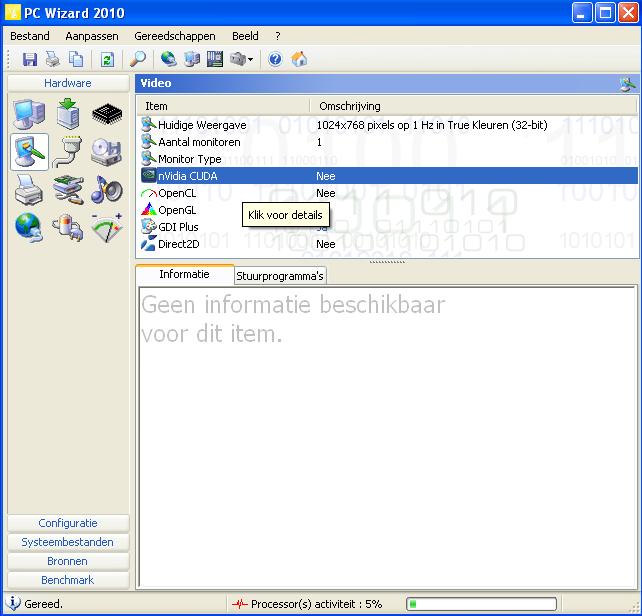Expand the Configuratie sidebar section

point(68,523)
